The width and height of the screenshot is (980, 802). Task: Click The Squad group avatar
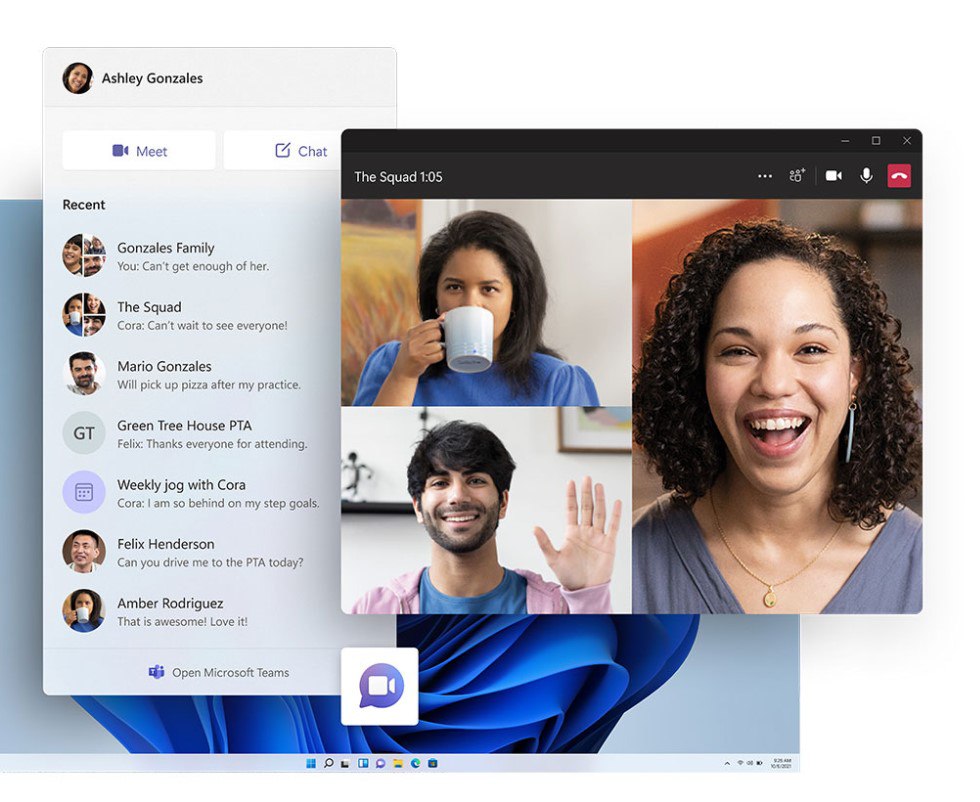point(84,314)
